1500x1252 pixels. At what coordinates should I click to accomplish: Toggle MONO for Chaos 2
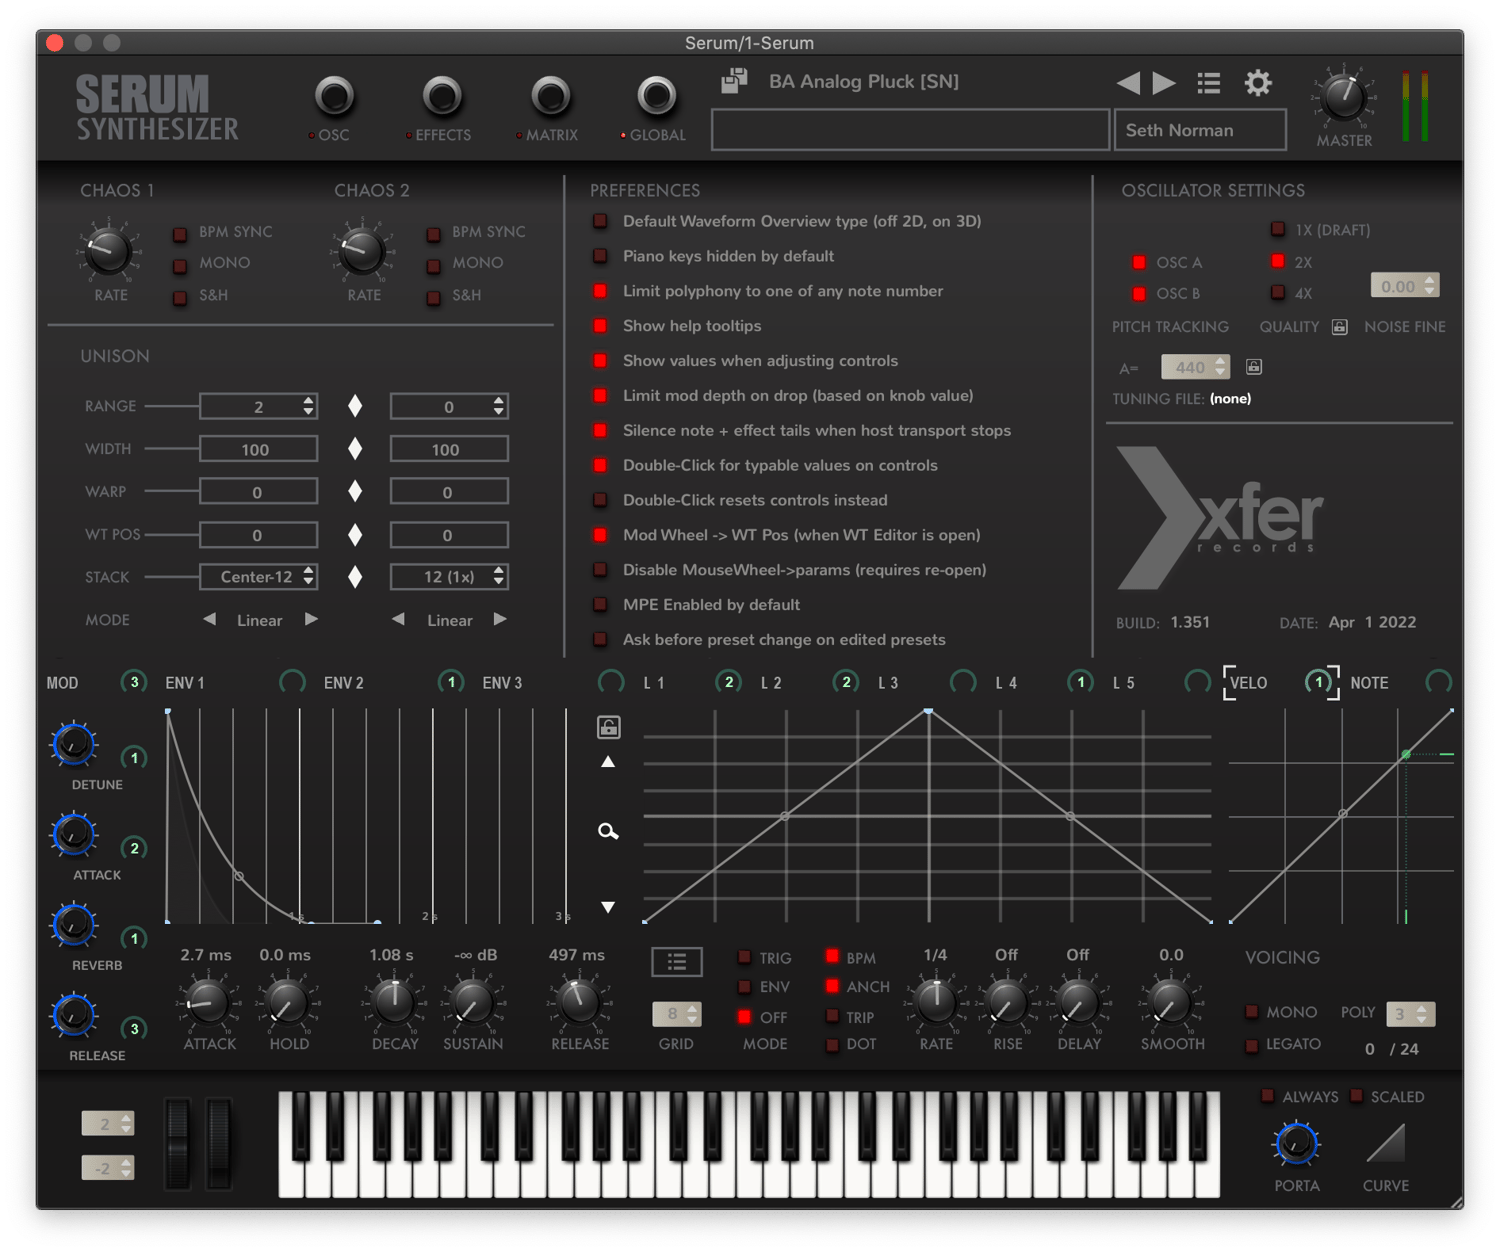point(433,266)
